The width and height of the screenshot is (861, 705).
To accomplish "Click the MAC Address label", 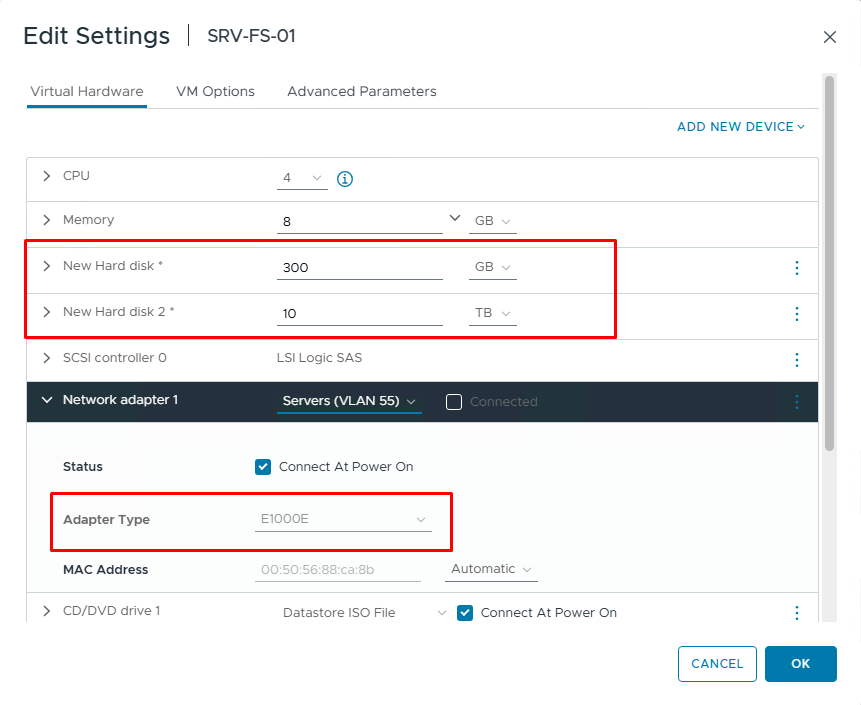I will click(x=105, y=570).
